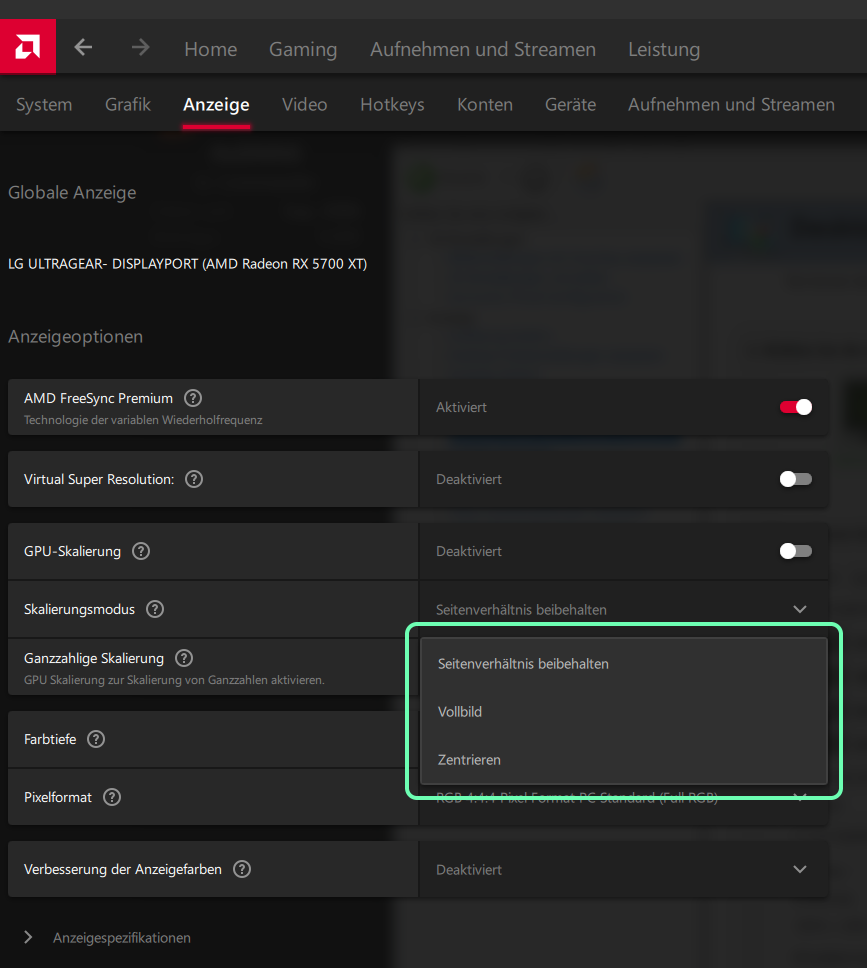Click the Virtual Super Resolution help icon

pyautogui.click(x=193, y=479)
